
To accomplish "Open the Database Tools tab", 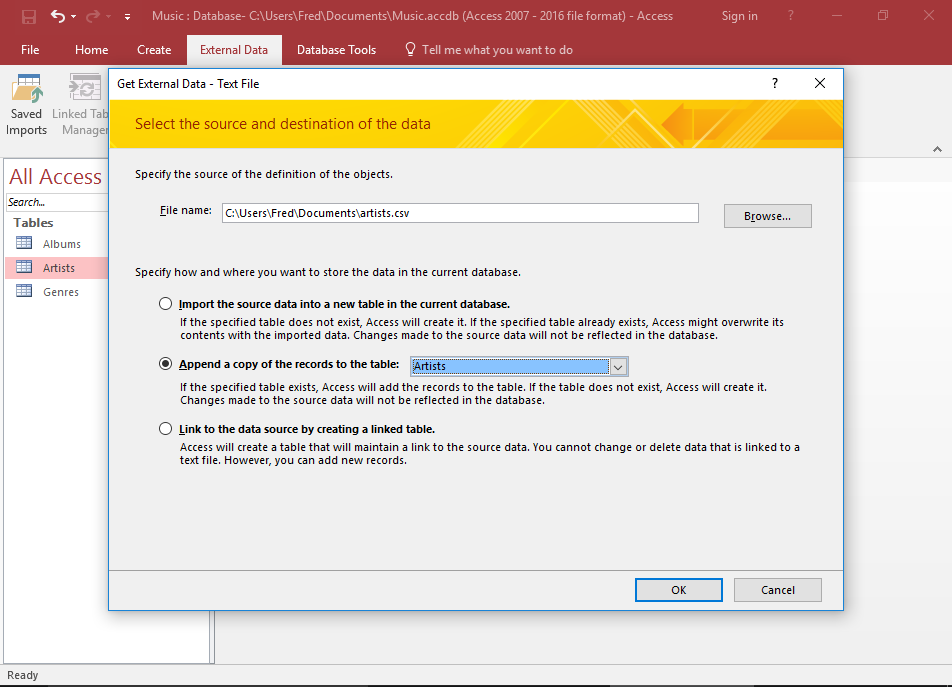I will click(x=336, y=50).
